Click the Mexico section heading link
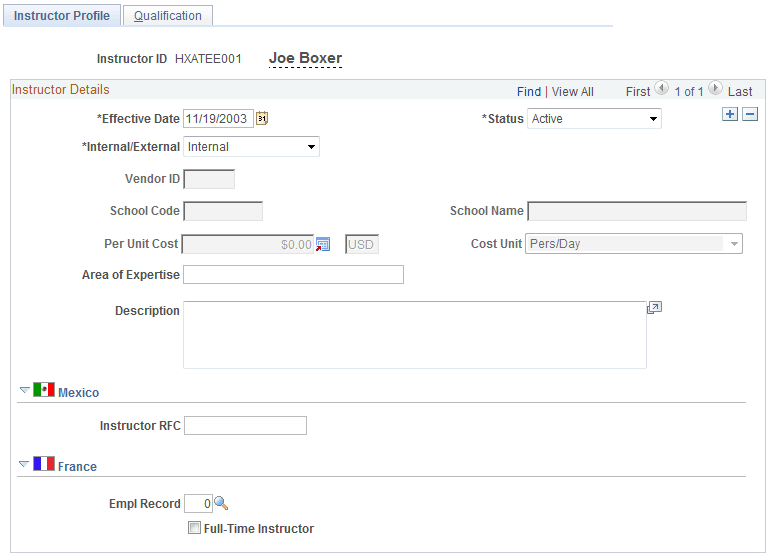This screenshot has width=772, height=558. (x=78, y=393)
